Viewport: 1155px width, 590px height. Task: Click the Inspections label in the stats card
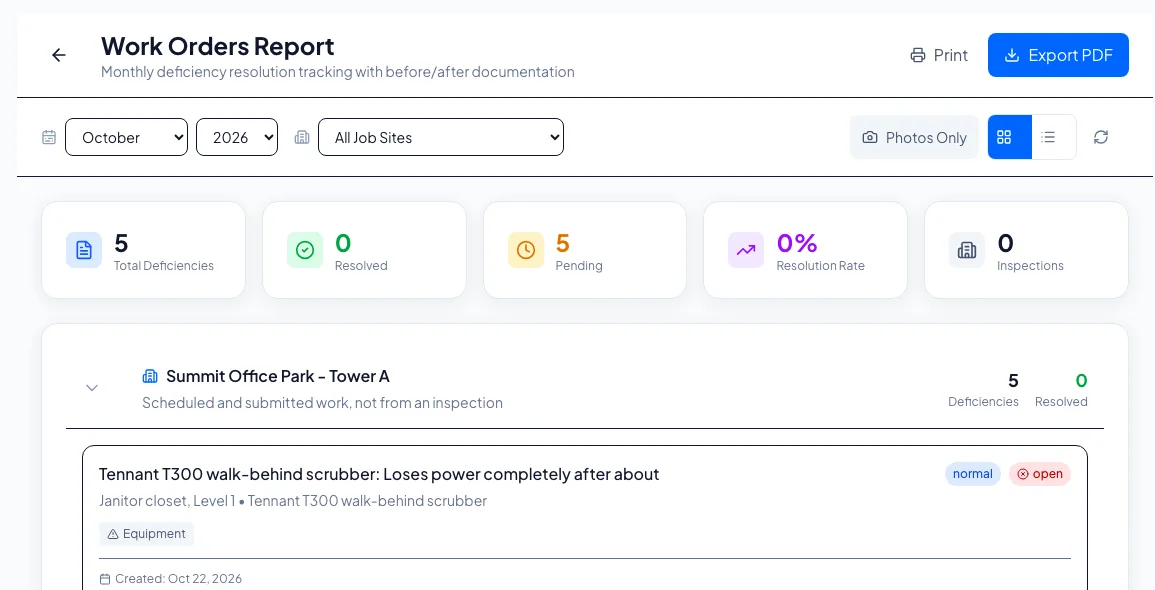coord(1030,266)
